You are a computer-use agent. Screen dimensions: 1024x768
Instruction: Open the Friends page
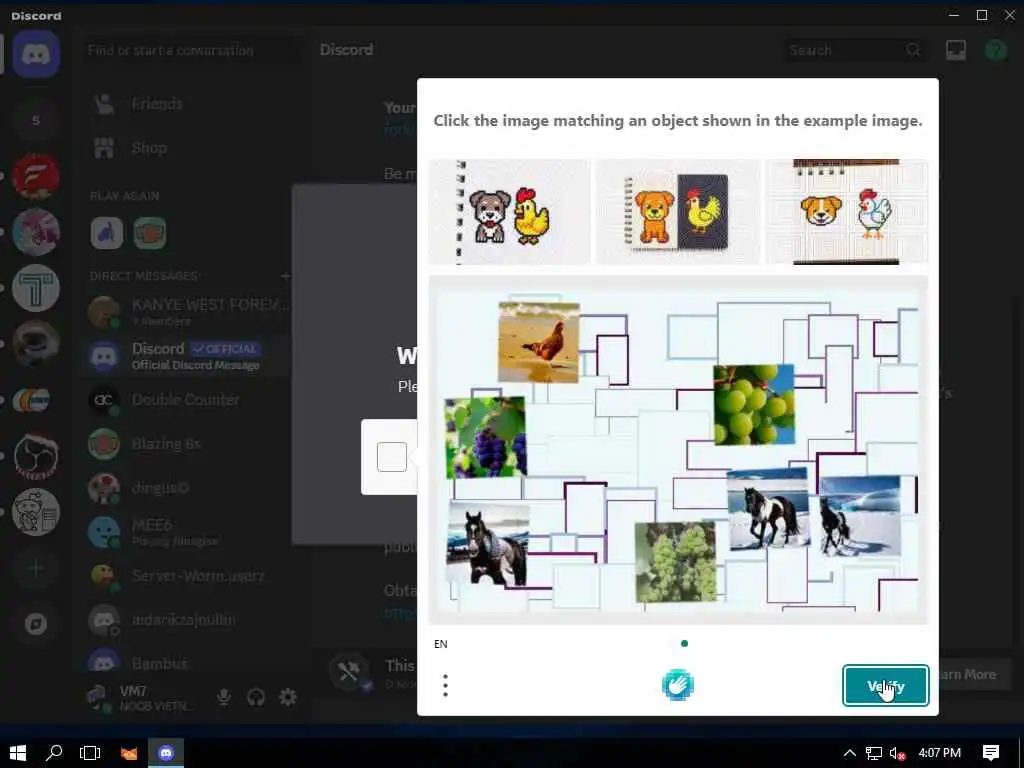pos(189,104)
